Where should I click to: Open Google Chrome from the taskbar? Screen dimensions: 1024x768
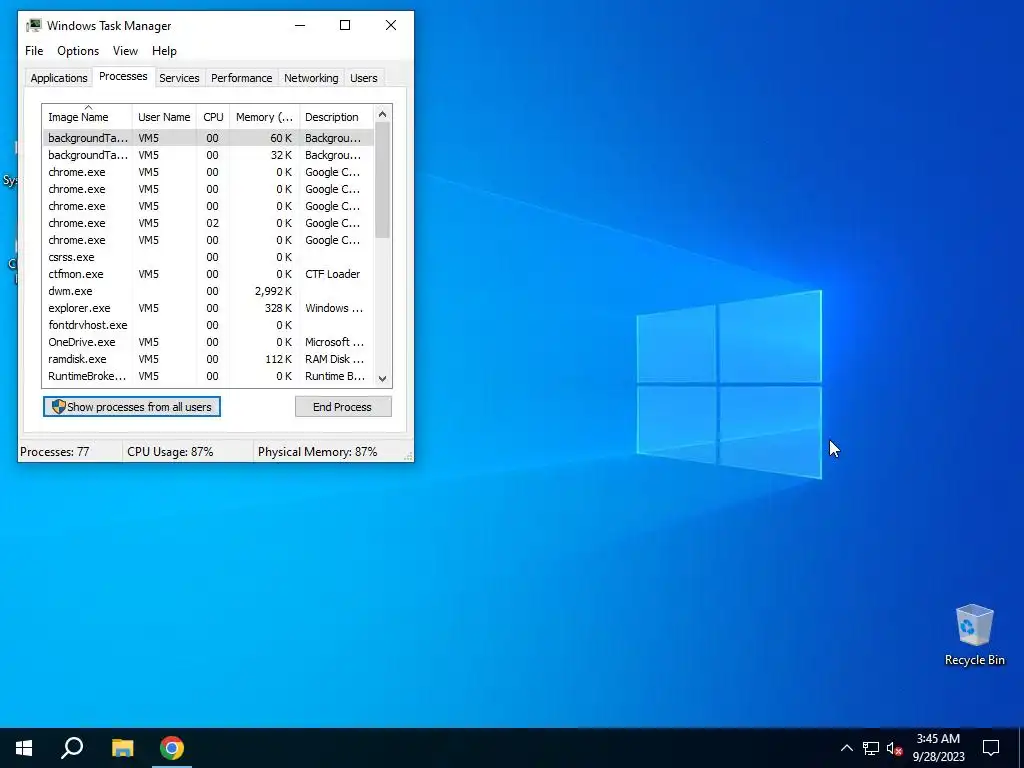(x=172, y=748)
